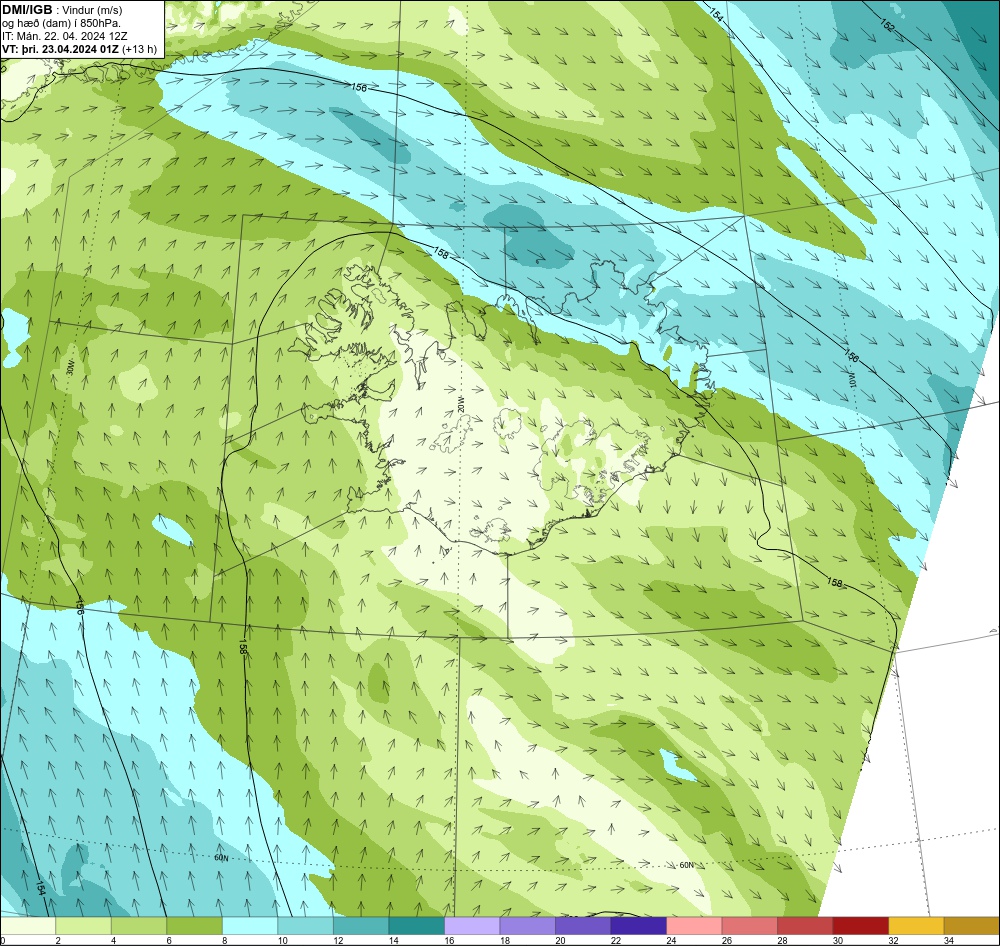Click the legend tick label '20'

click(x=560, y=940)
